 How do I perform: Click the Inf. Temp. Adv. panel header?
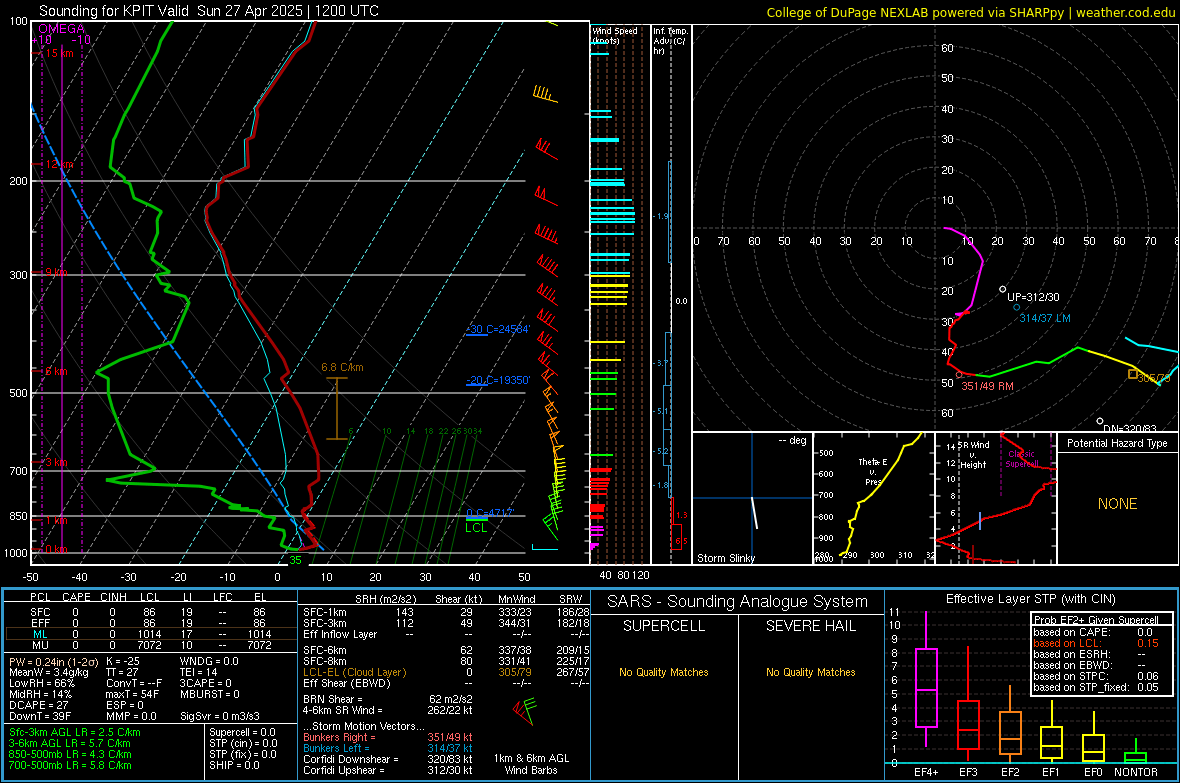point(670,41)
